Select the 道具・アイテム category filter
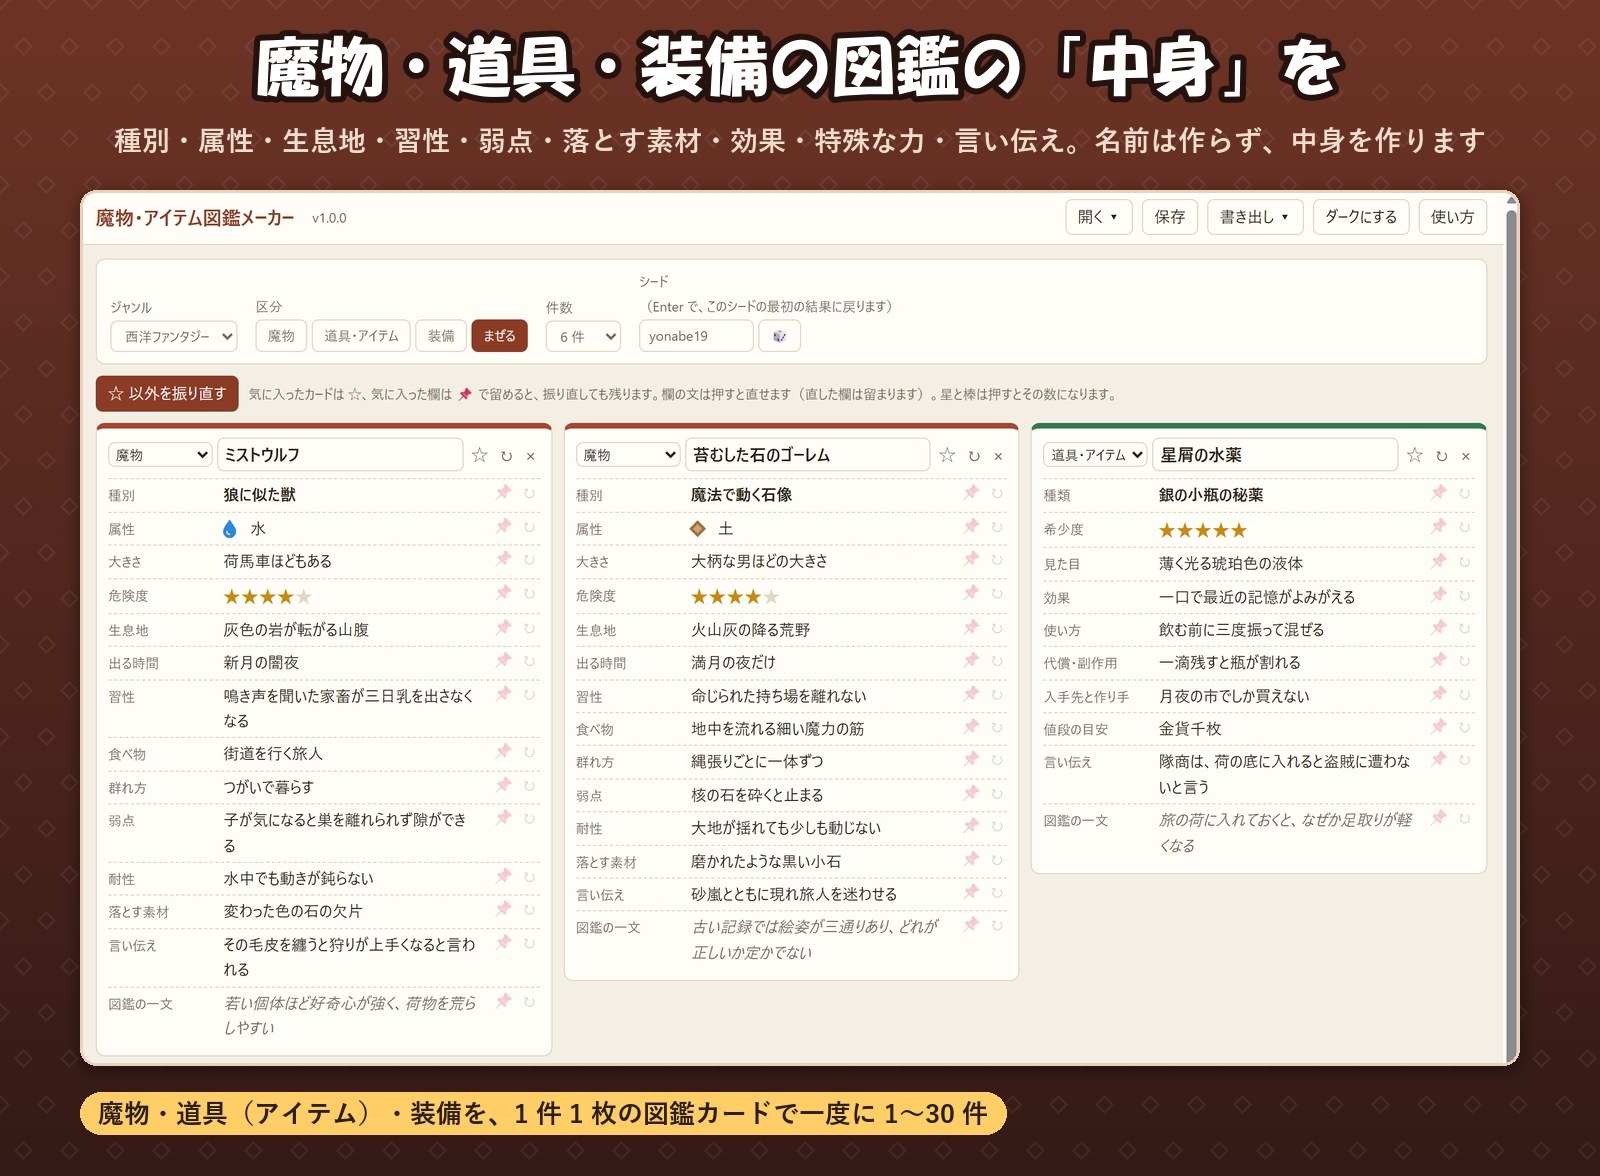The width and height of the screenshot is (1600, 1176). pyautogui.click(x=361, y=336)
